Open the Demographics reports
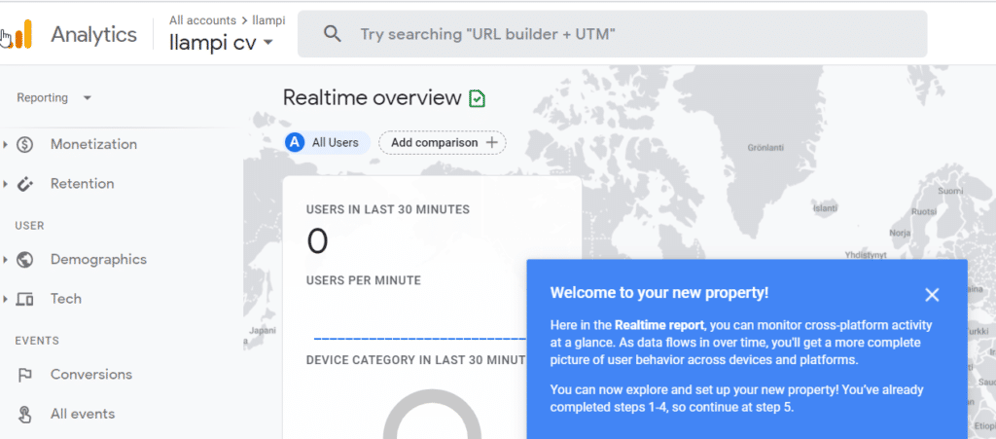Screen dimensions: 996x439 pos(98,260)
